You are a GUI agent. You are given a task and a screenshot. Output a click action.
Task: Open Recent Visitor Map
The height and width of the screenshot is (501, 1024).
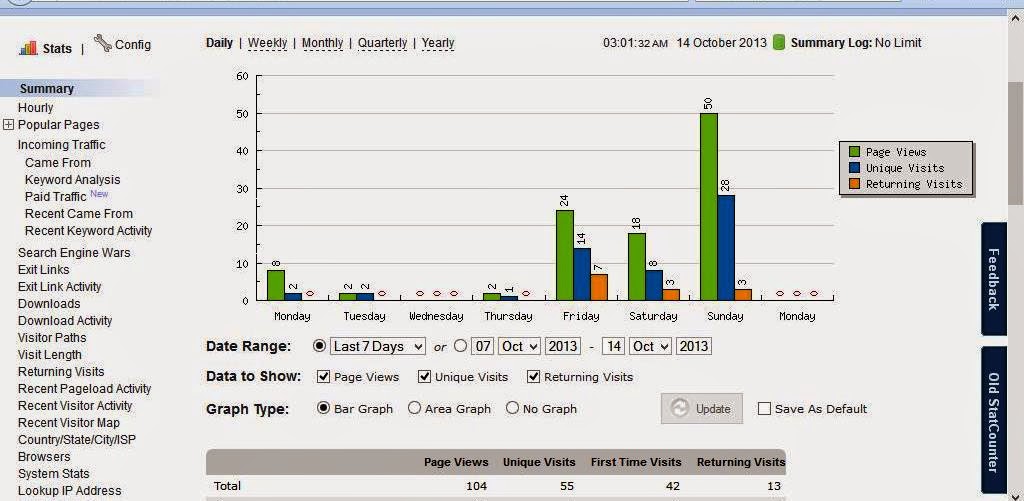[69, 423]
